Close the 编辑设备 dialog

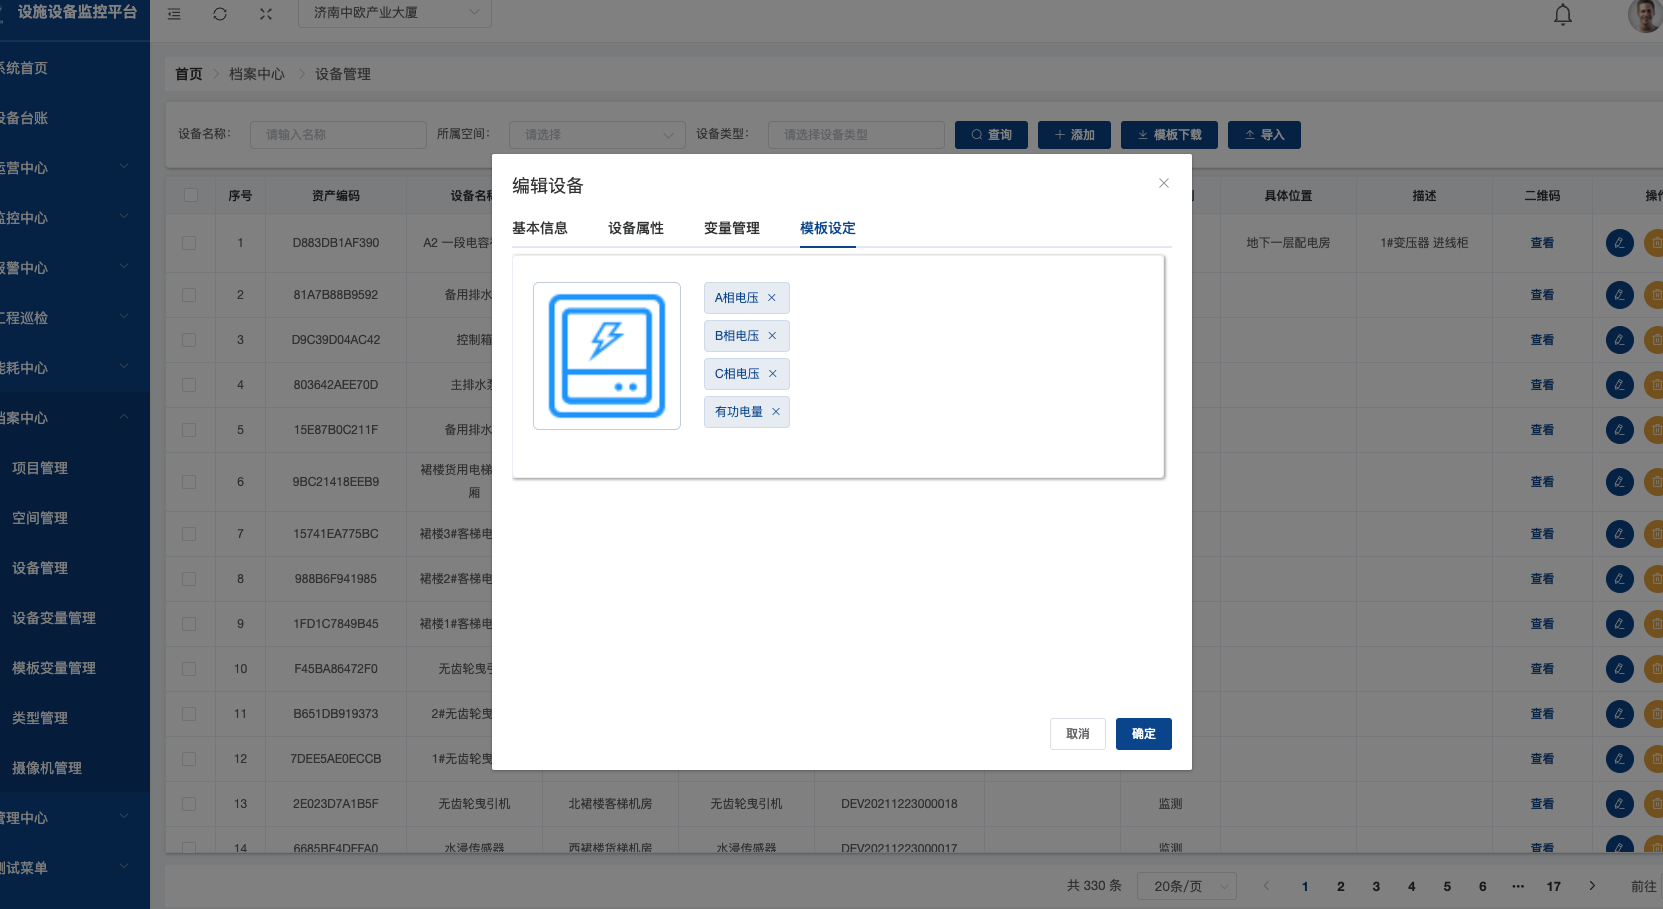[1164, 183]
